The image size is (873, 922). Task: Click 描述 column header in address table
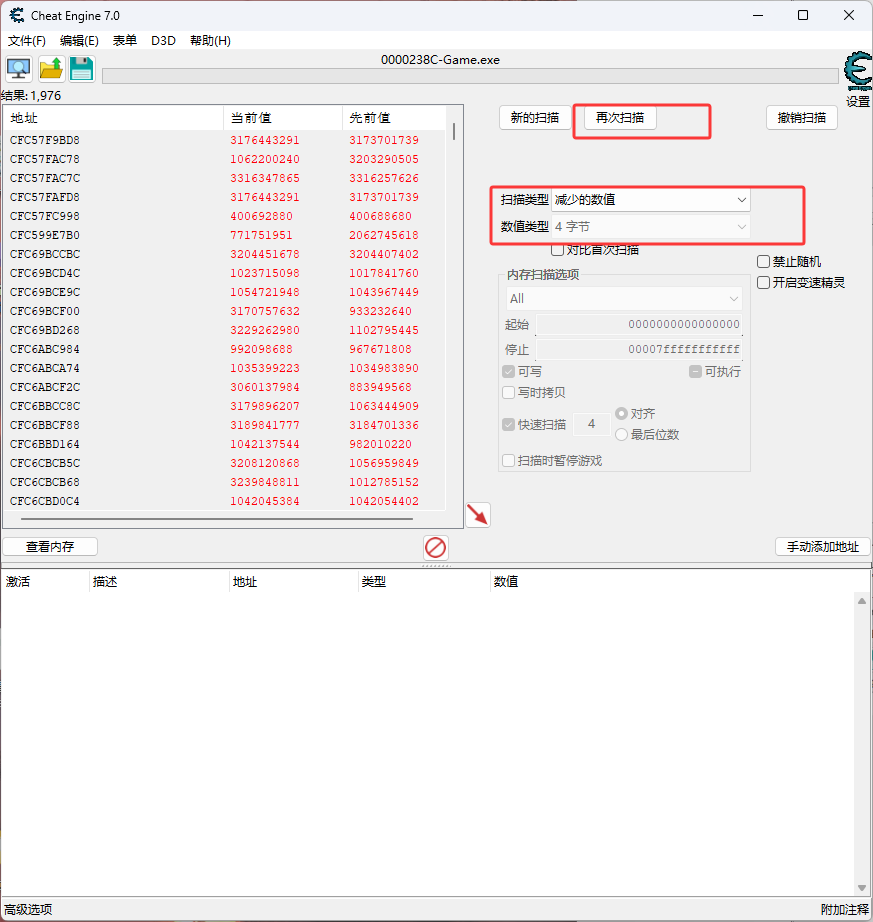pyautogui.click(x=159, y=582)
